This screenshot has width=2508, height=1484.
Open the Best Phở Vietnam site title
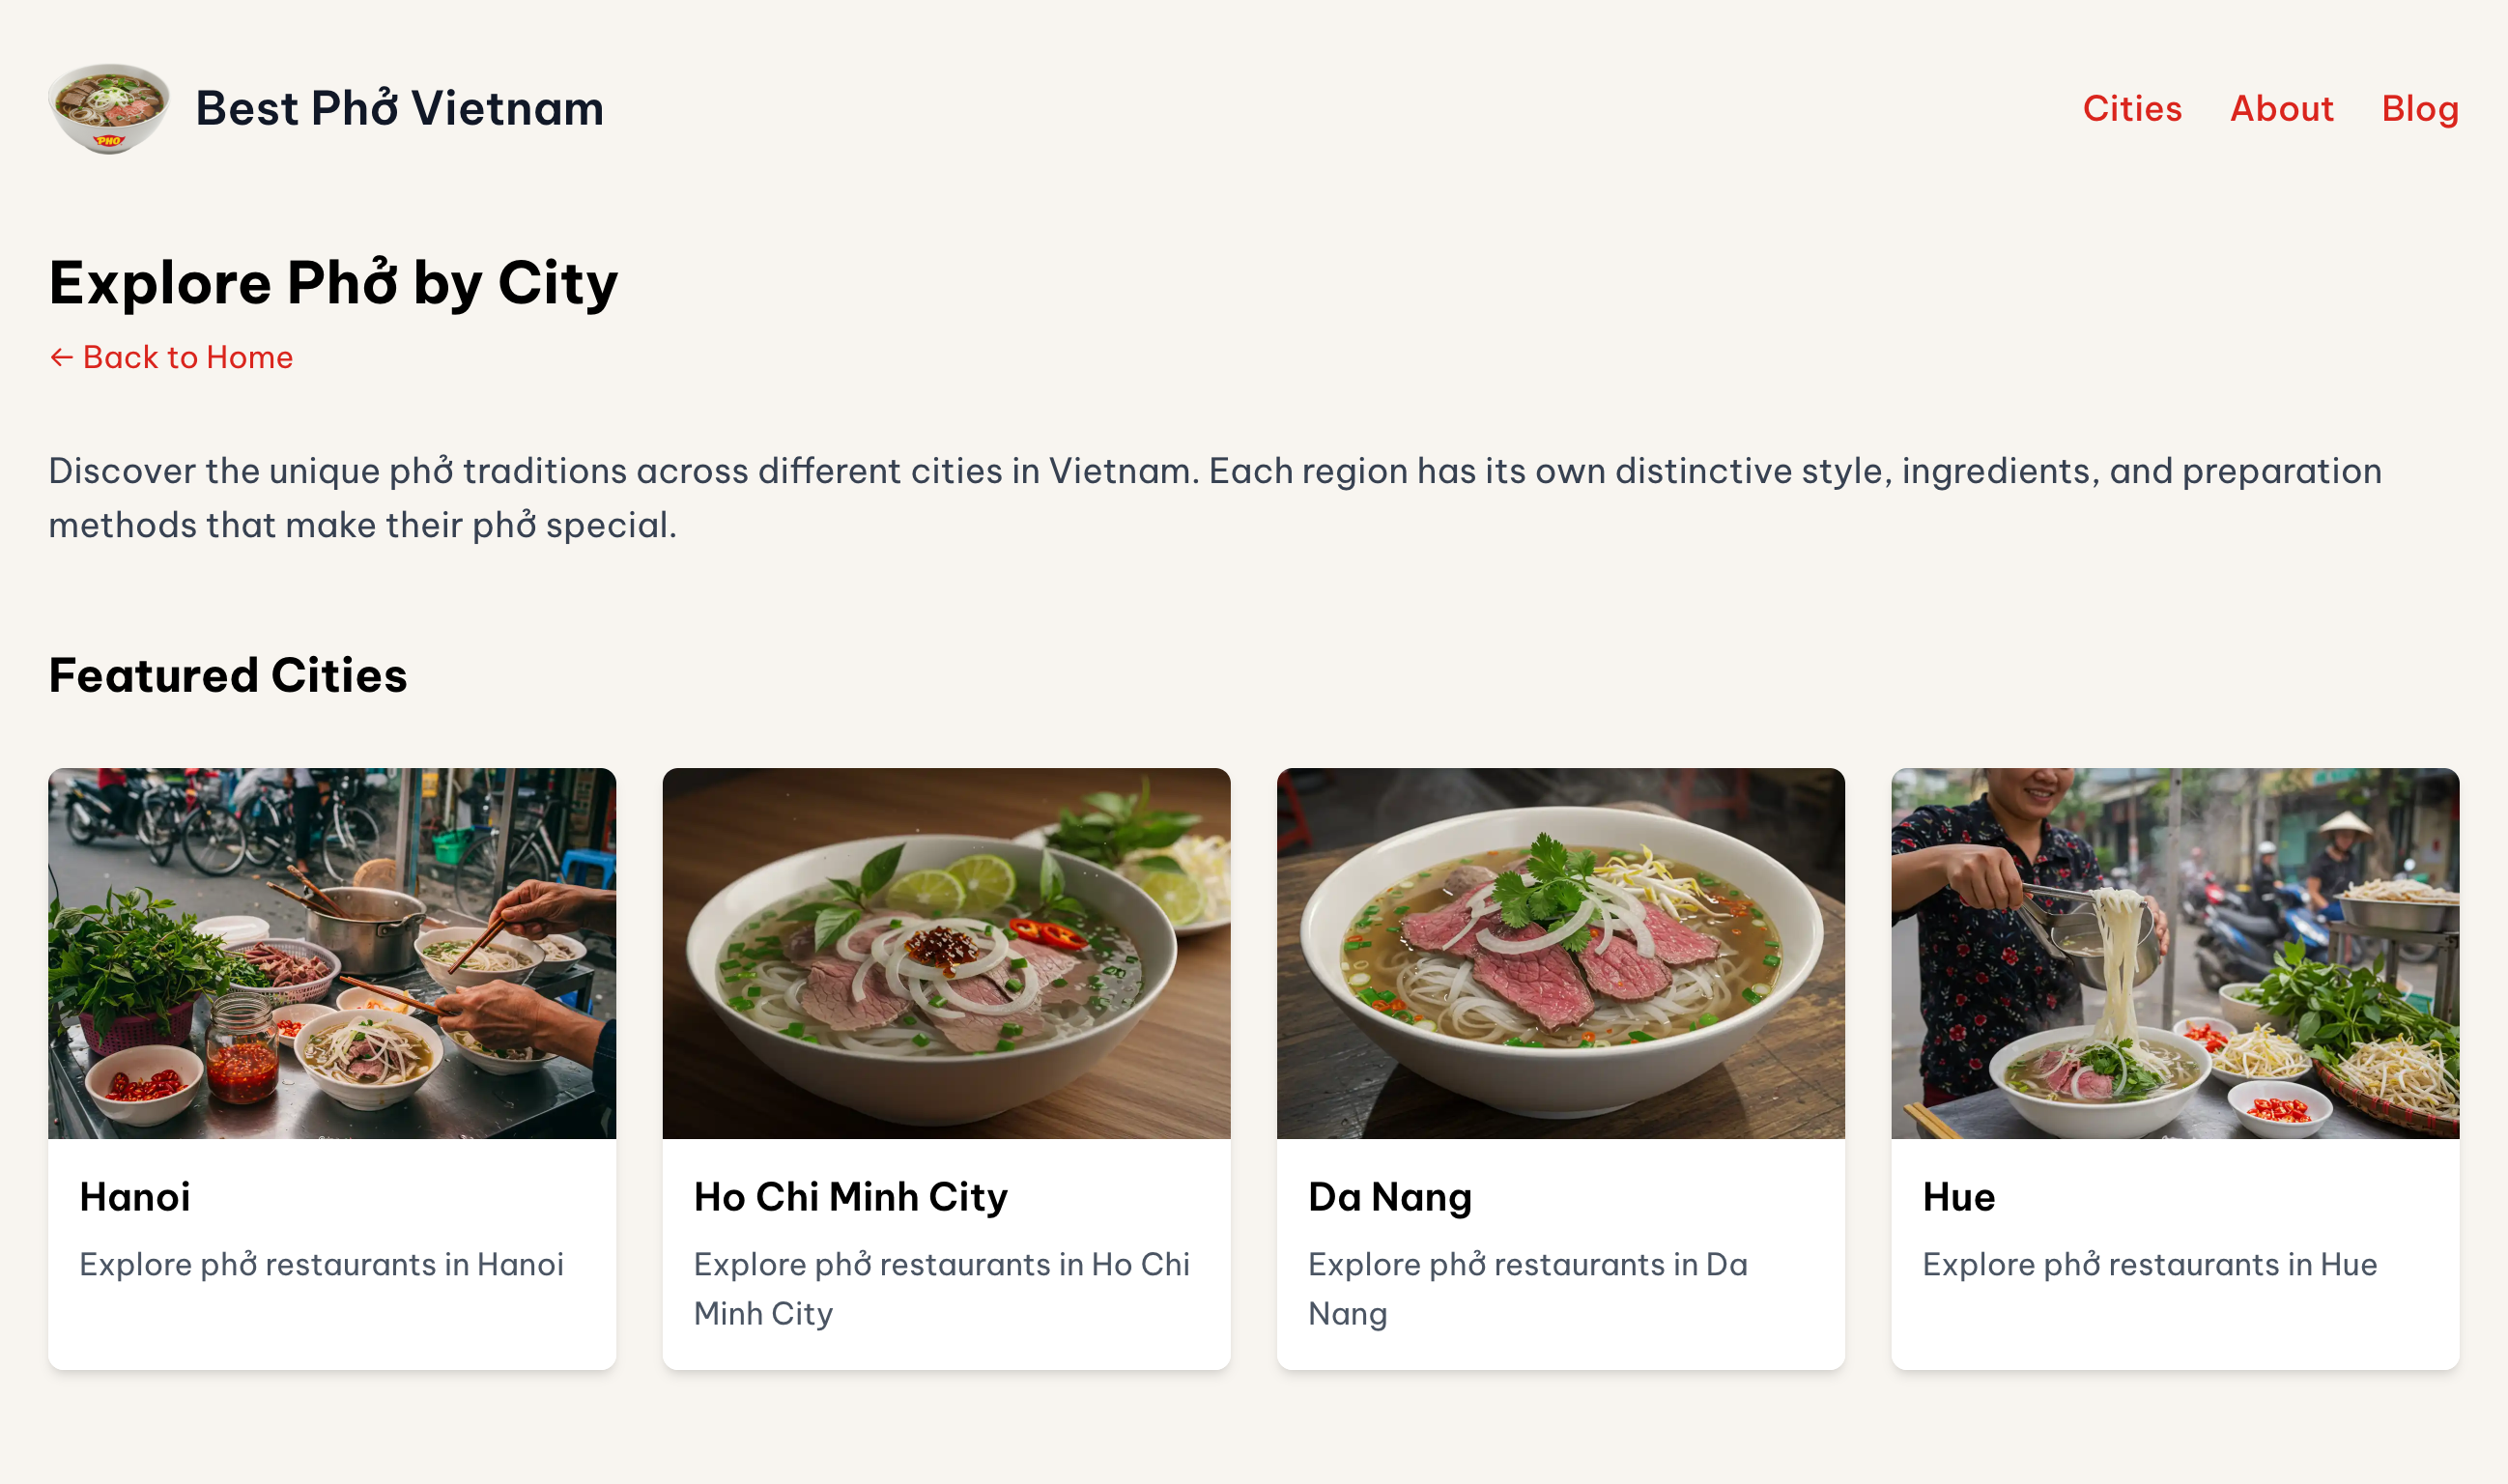[399, 108]
